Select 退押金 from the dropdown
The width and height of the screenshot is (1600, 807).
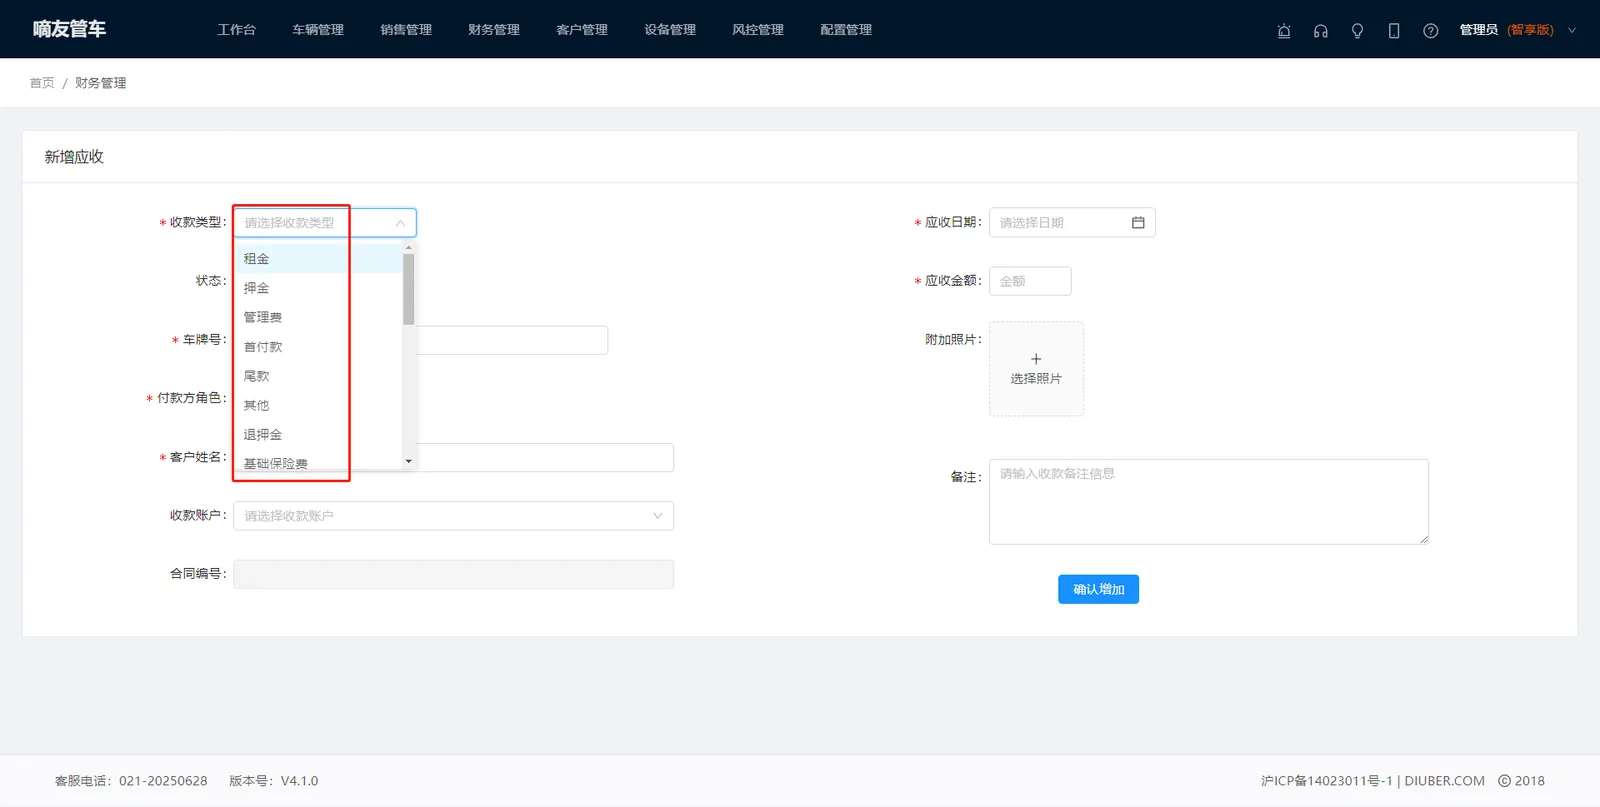pyautogui.click(x=318, y=435)
